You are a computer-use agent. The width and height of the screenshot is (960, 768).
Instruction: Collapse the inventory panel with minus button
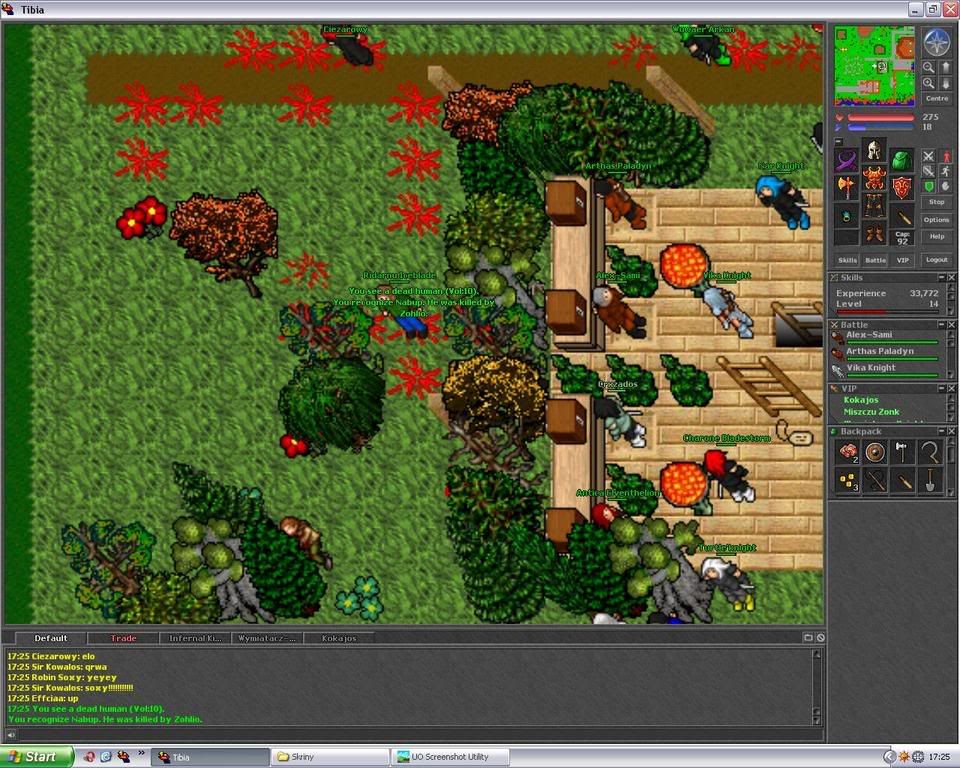[x=838, y=141]
